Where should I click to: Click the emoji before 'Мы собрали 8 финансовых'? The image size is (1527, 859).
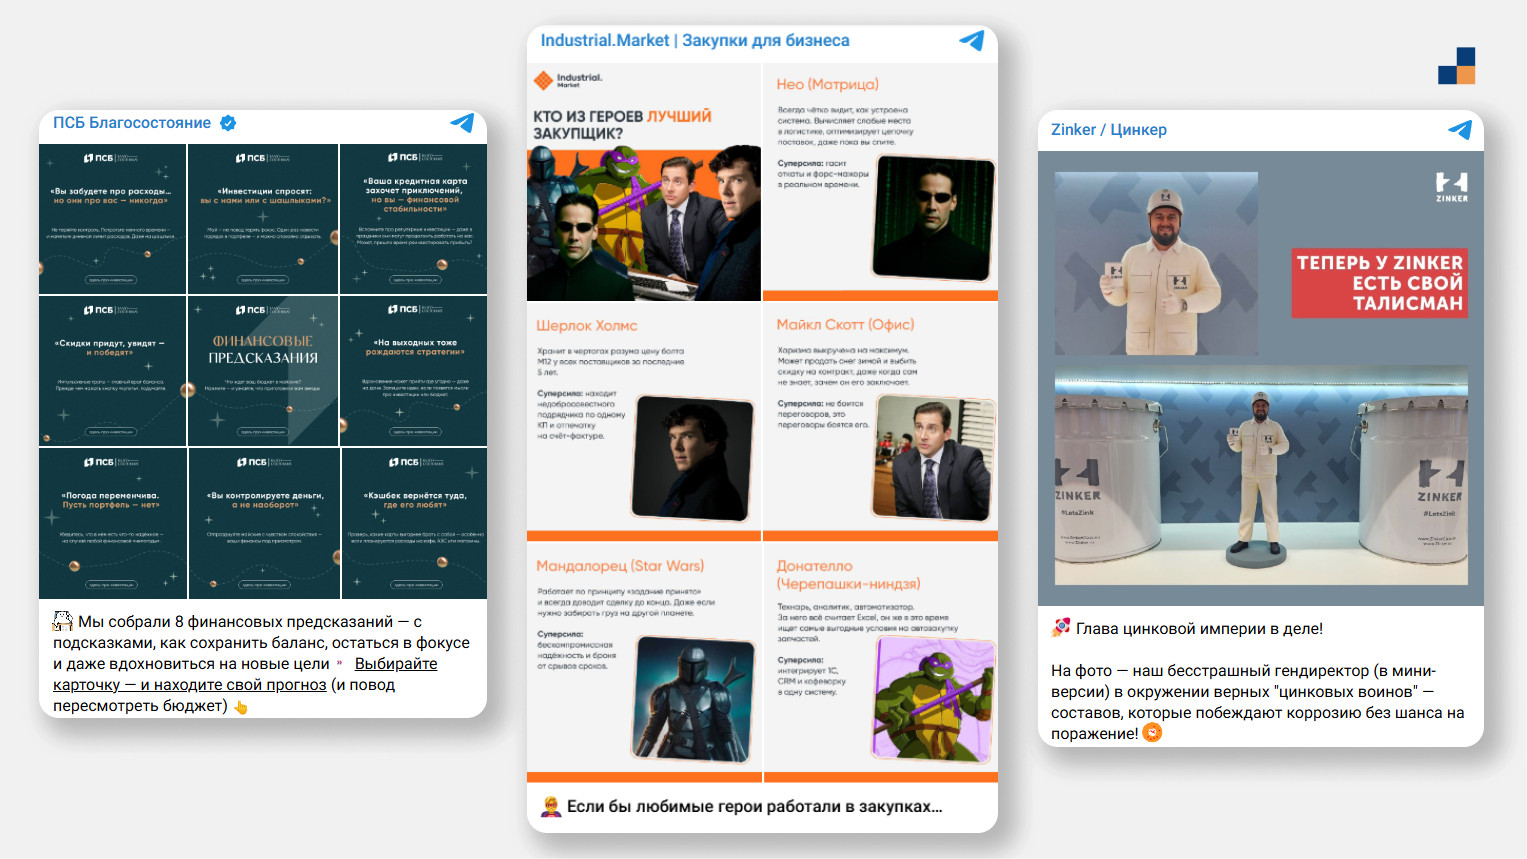click(63, 621)
